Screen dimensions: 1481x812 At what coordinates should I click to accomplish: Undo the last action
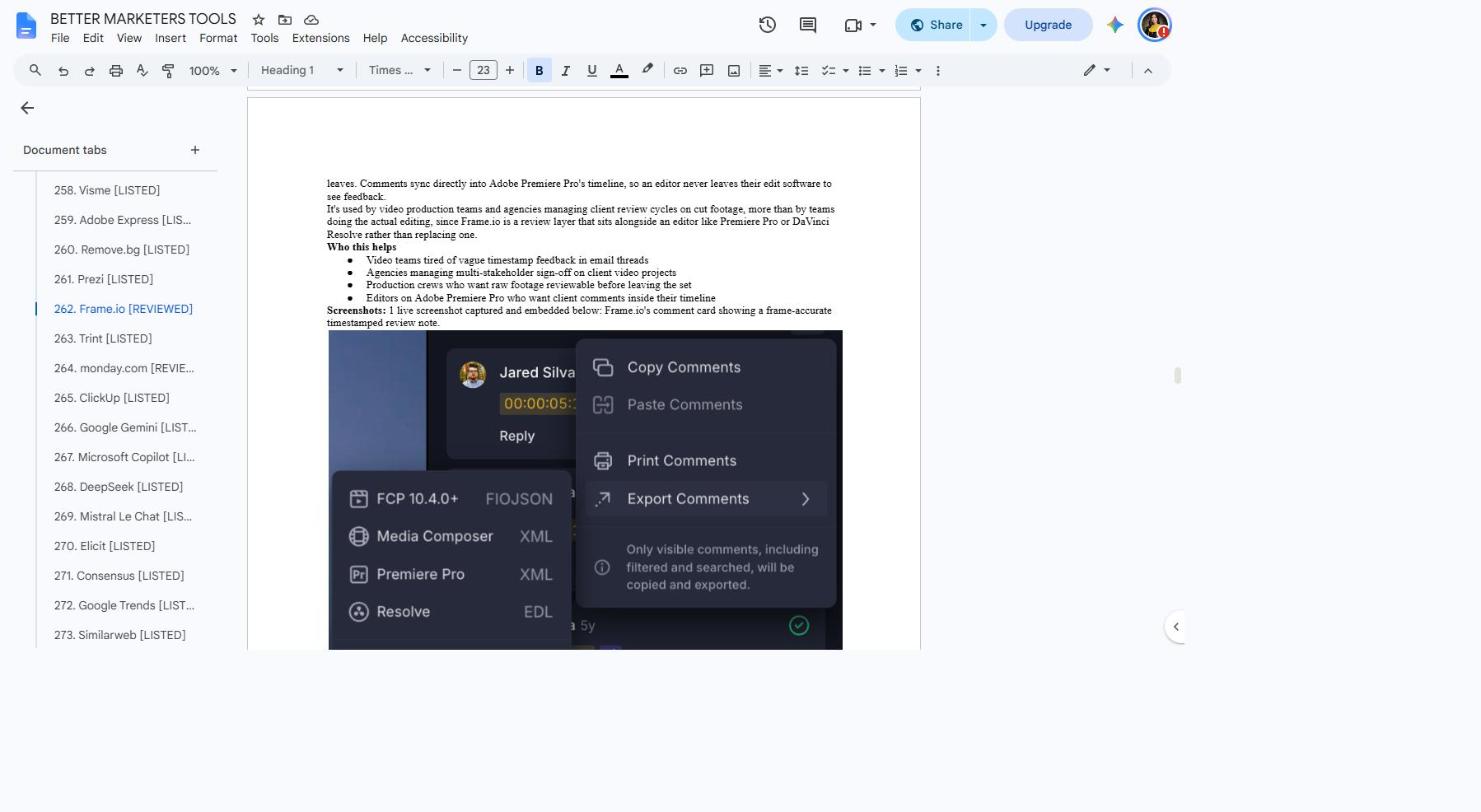[x=63, y=70]
